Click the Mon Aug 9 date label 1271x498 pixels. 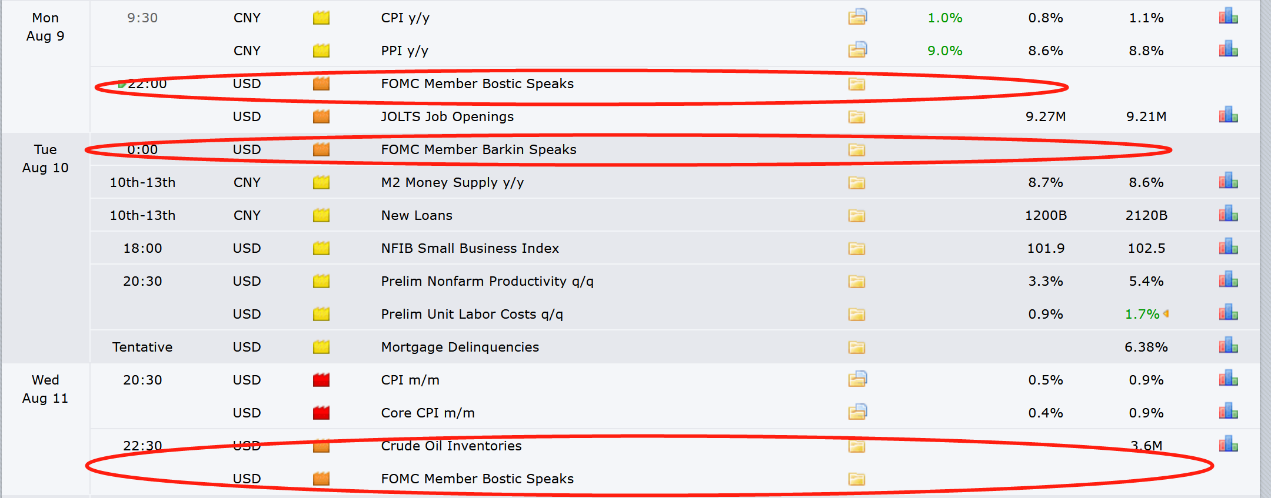(45, 26)
